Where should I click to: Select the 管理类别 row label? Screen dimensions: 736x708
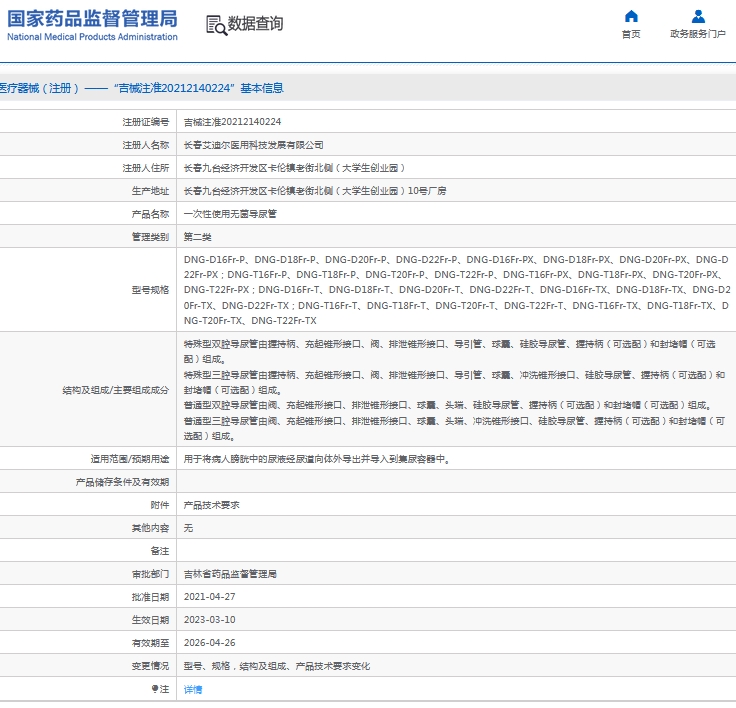coord(150,237)
